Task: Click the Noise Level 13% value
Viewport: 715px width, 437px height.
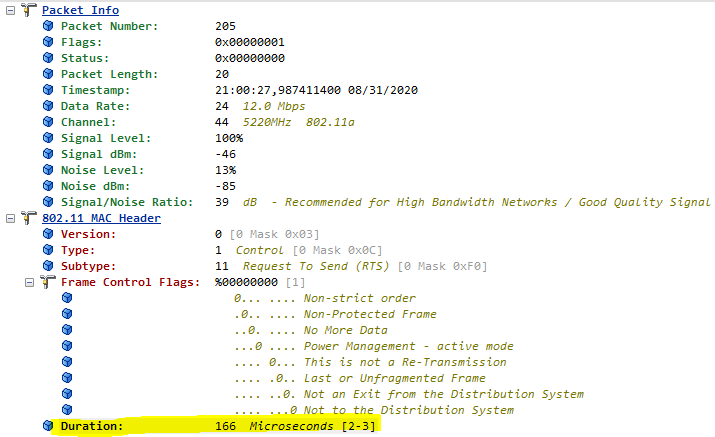Action: pos(226,170)
